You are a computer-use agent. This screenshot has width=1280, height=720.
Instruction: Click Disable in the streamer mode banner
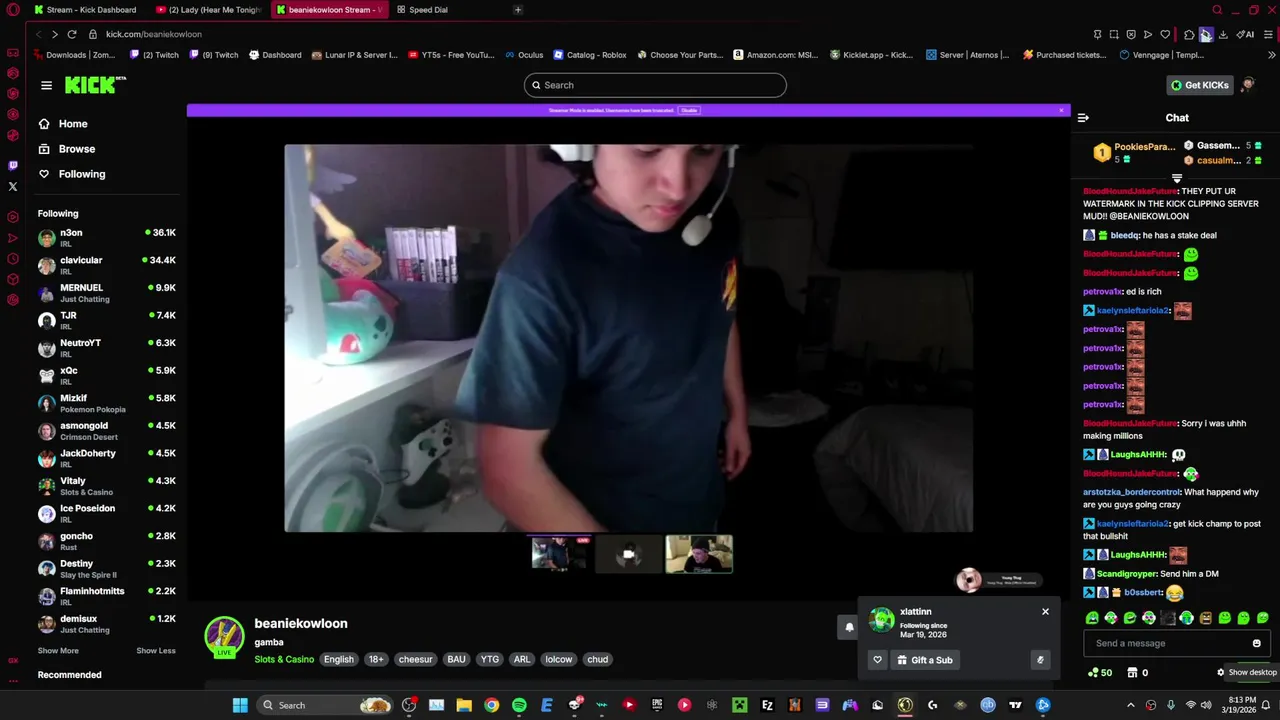689,110
